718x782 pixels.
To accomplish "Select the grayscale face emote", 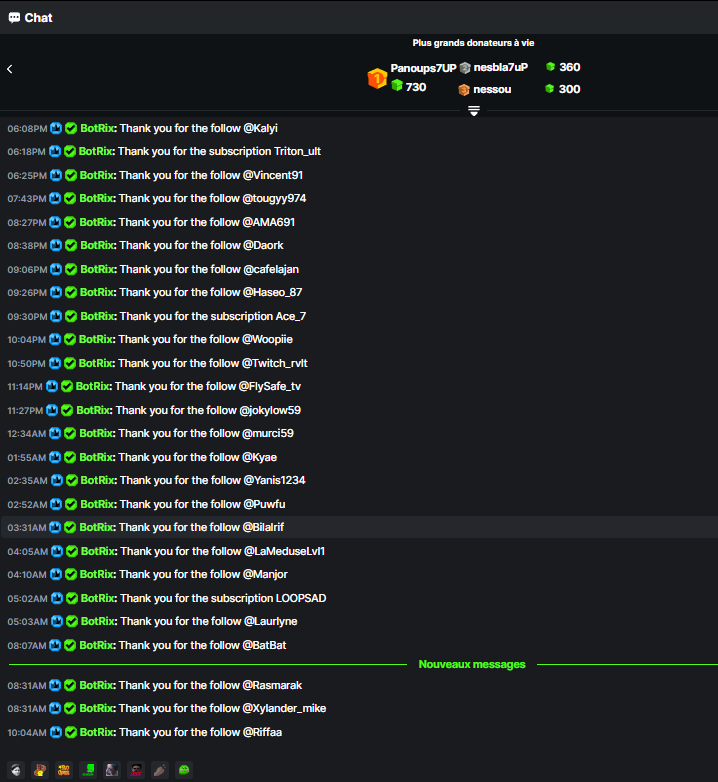I will click(x=16, y=770).
